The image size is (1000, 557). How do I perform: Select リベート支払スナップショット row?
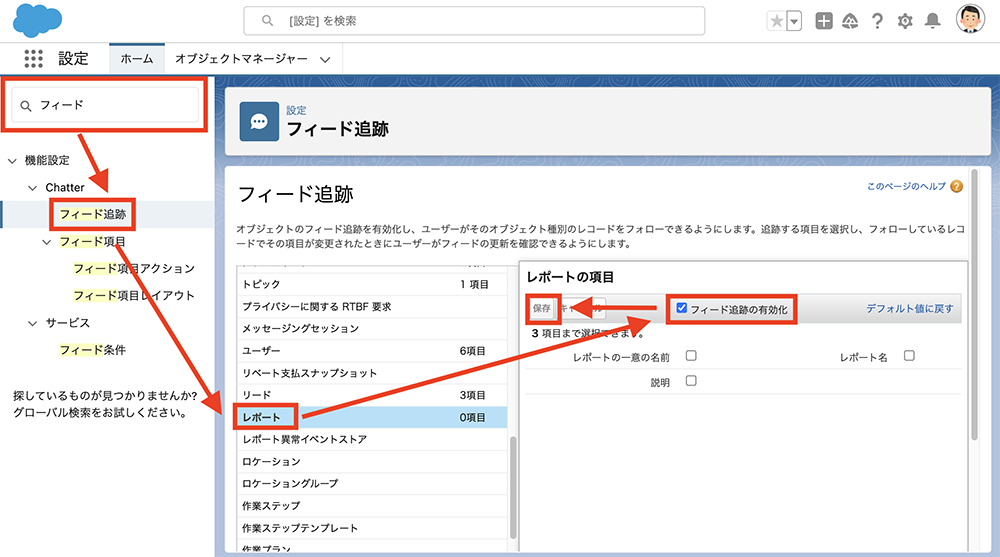(x=372, y=373)
